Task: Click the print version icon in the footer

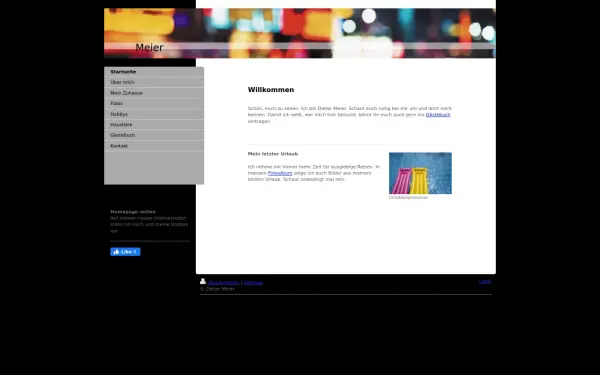Action: click(203, 281)
